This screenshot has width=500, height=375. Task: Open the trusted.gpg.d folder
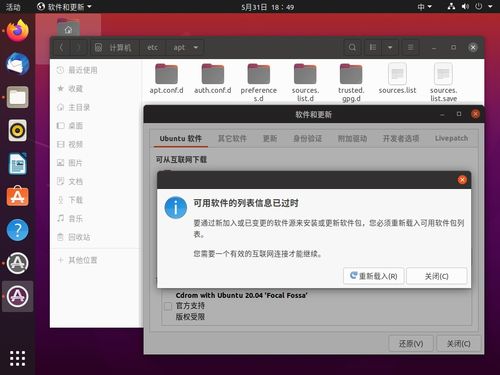point(351,82)
